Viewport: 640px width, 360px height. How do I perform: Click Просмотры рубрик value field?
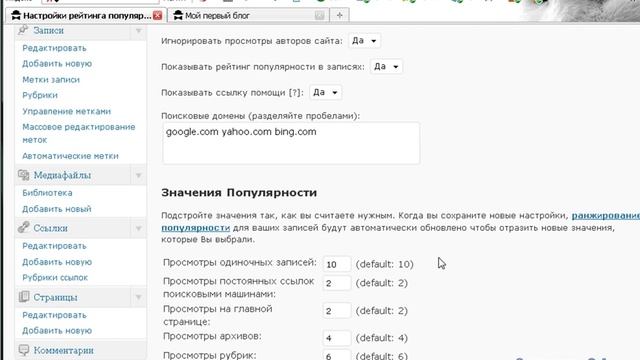337,356
